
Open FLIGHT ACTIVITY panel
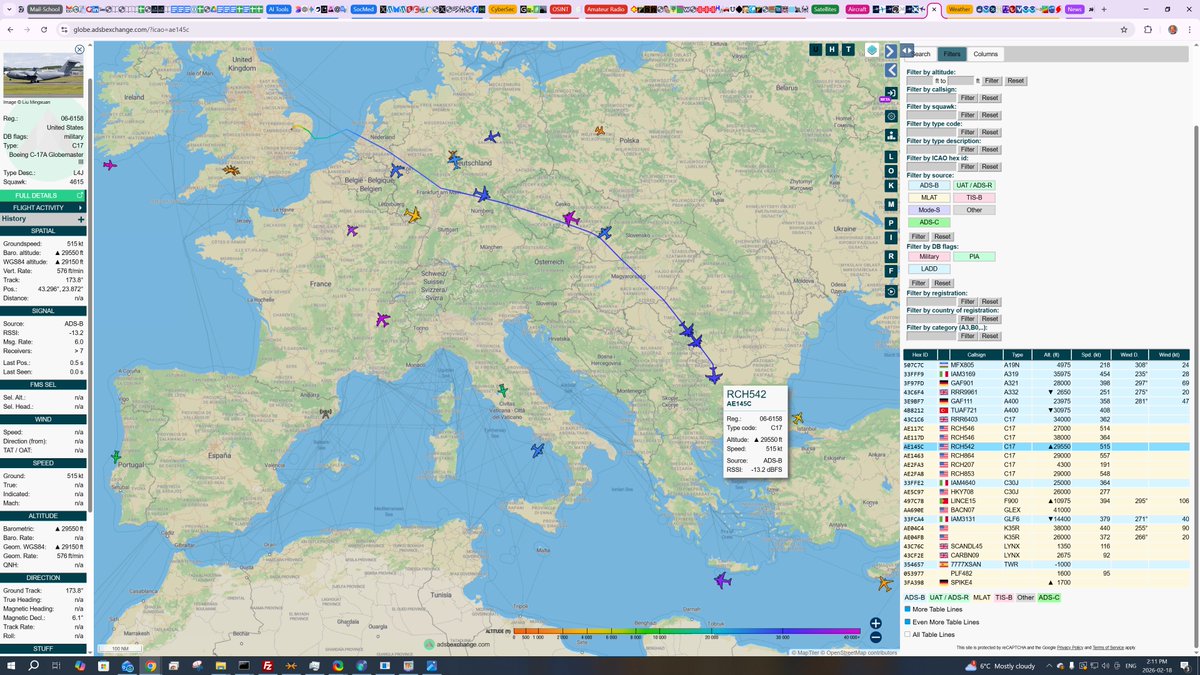click(44, 207)
